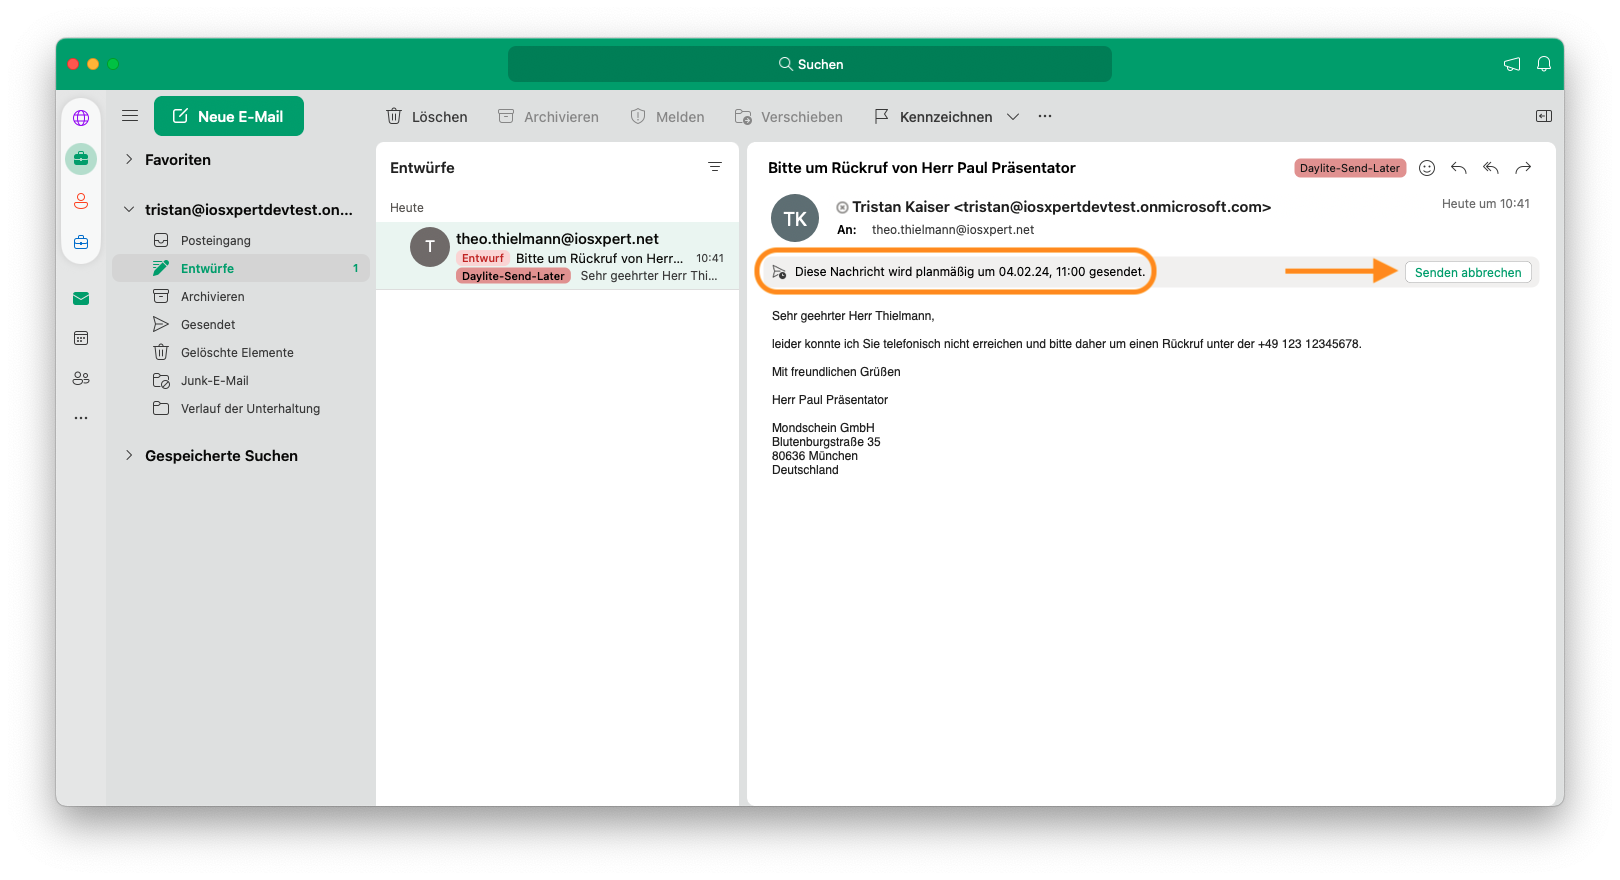Expand the Favoriten section
The width and height of the screenshot is (1620, 880).
pyautogui.click(x=129, y=159)
